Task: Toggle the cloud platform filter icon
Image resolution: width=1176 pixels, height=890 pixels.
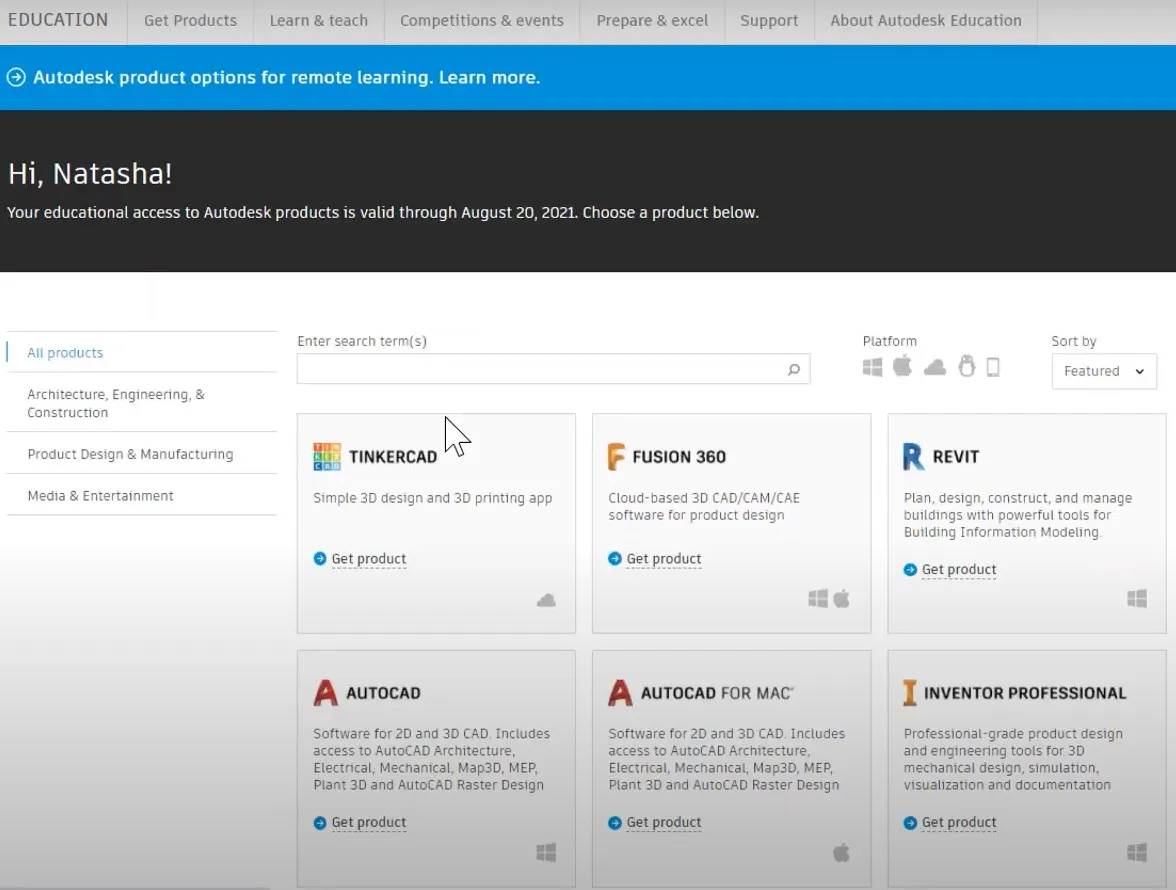Action: [x=935, y=368]
